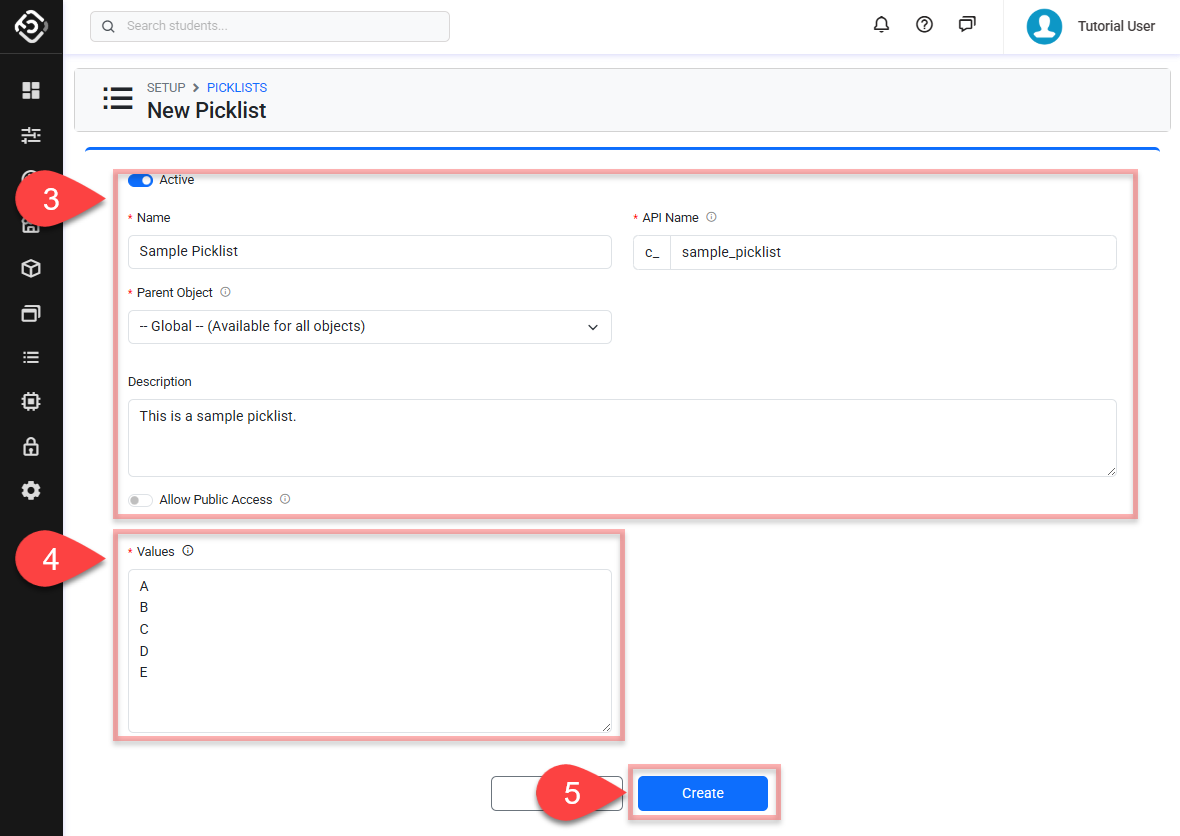Open the gear settings icon in sidebar
The width and height of the screenshot is (1180, 836).
[x=31, y=490]
